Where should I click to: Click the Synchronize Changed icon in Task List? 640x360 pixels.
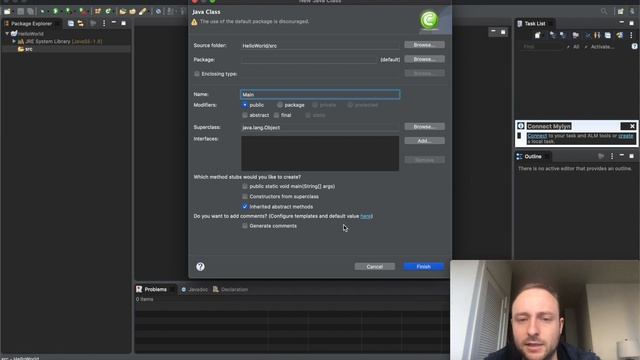(x=620, y=36)
